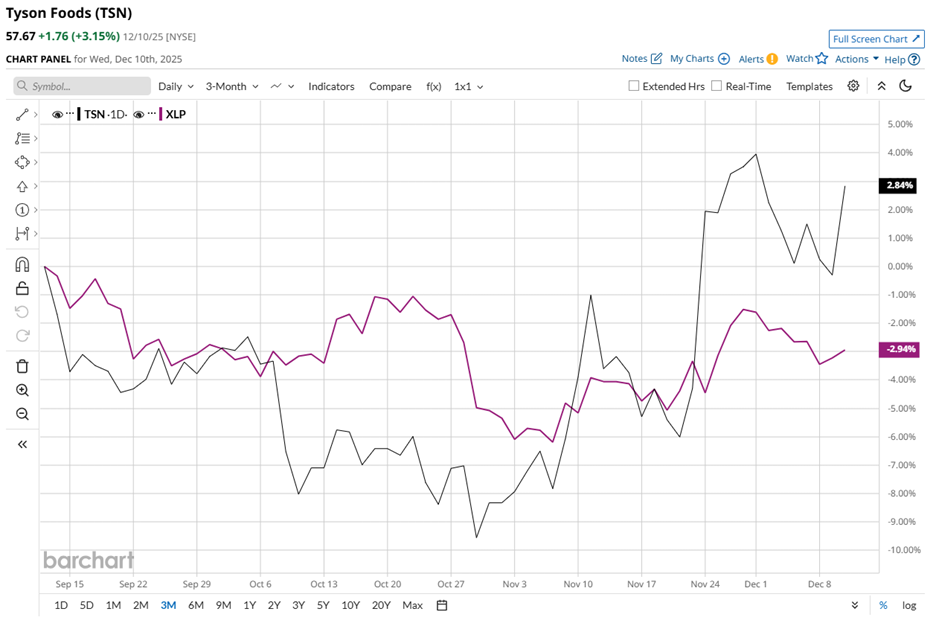Screen dimensions: 936x626
Task: Collapse toolbar with double up chevron
Action: (x=882, y=86)
